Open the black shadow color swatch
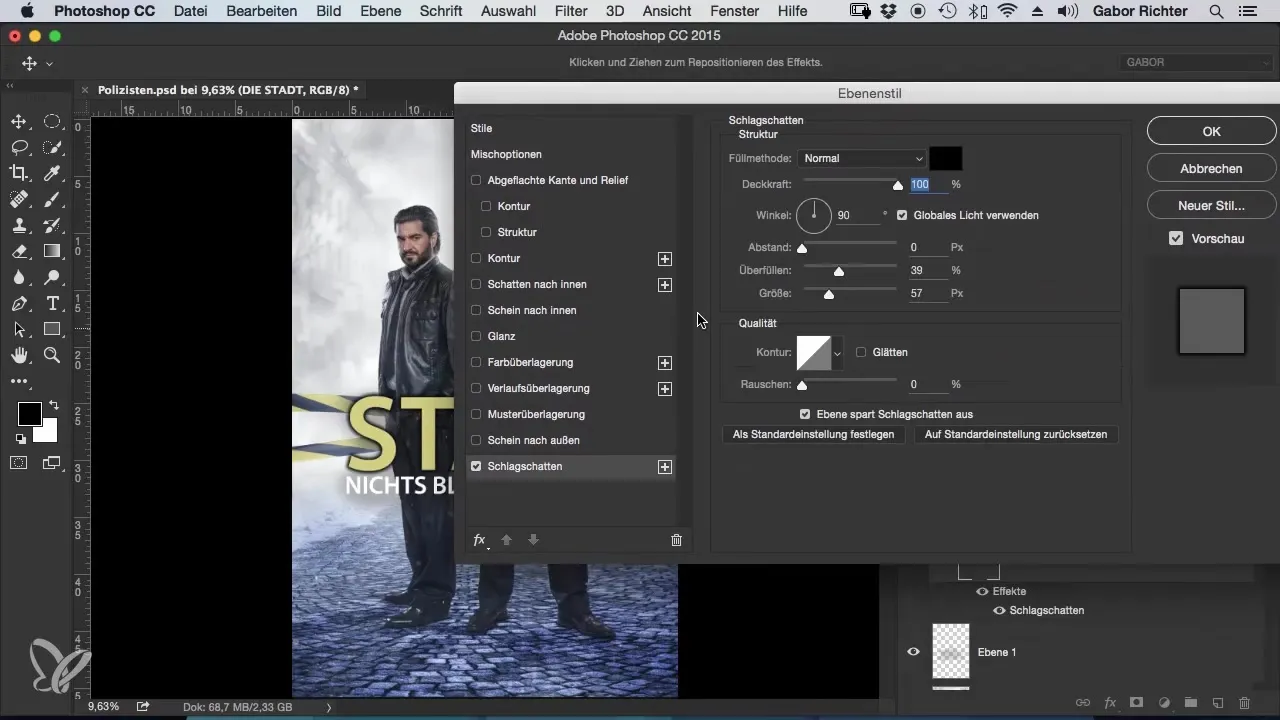 [945, 158]
